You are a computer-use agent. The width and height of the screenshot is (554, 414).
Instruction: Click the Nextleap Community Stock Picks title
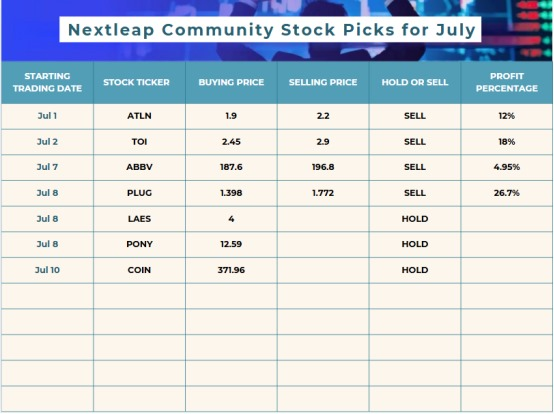point(271,30)
